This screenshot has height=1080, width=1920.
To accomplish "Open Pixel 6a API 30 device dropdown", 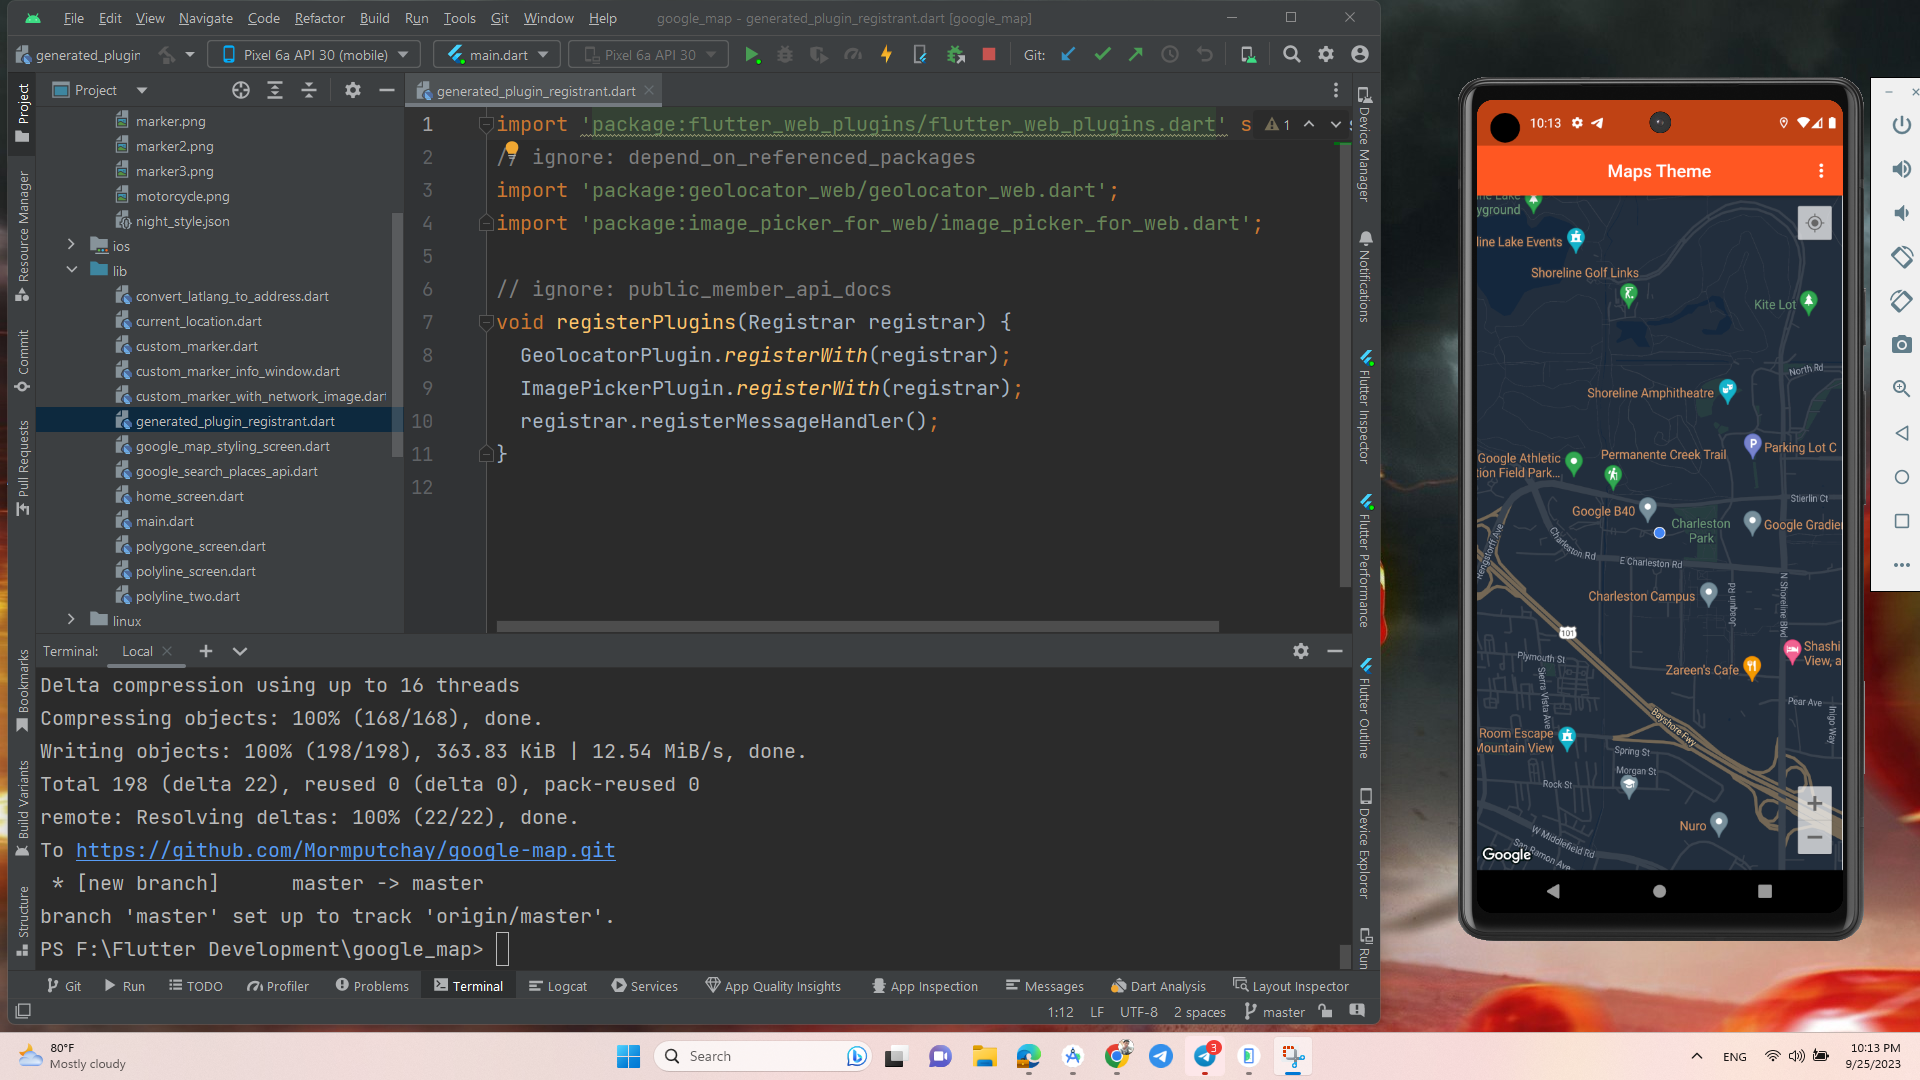I will (315, 55).
